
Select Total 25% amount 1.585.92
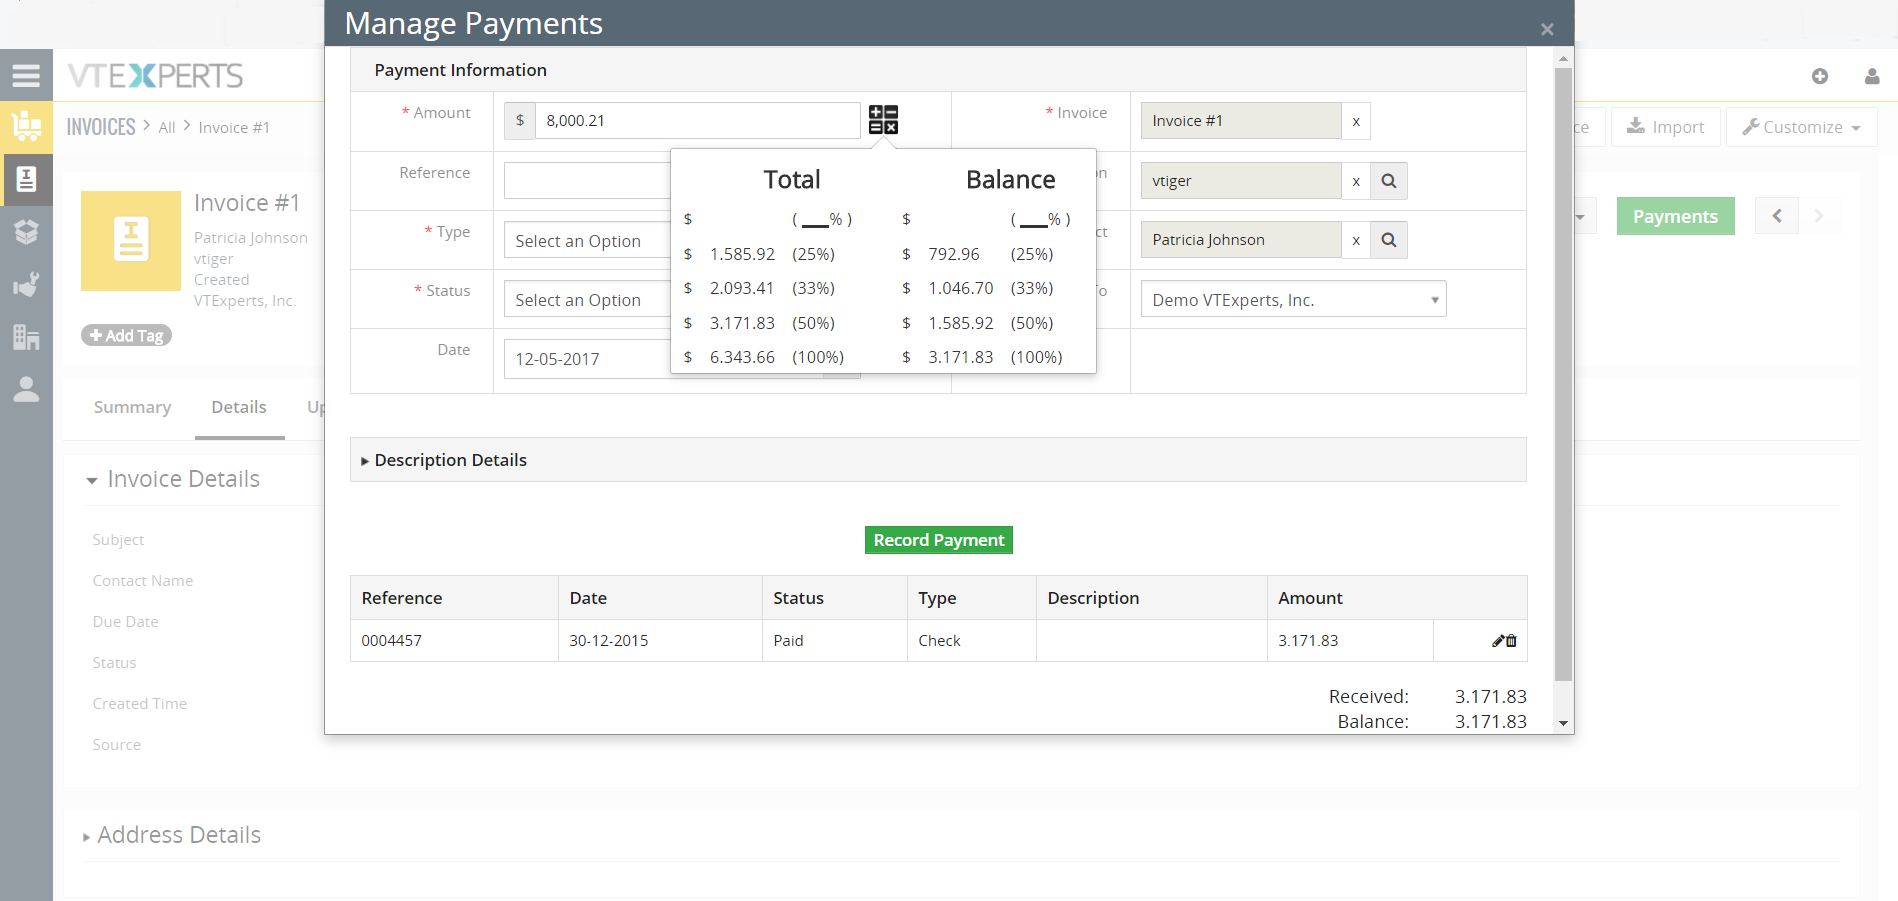(x=742, y=254)
